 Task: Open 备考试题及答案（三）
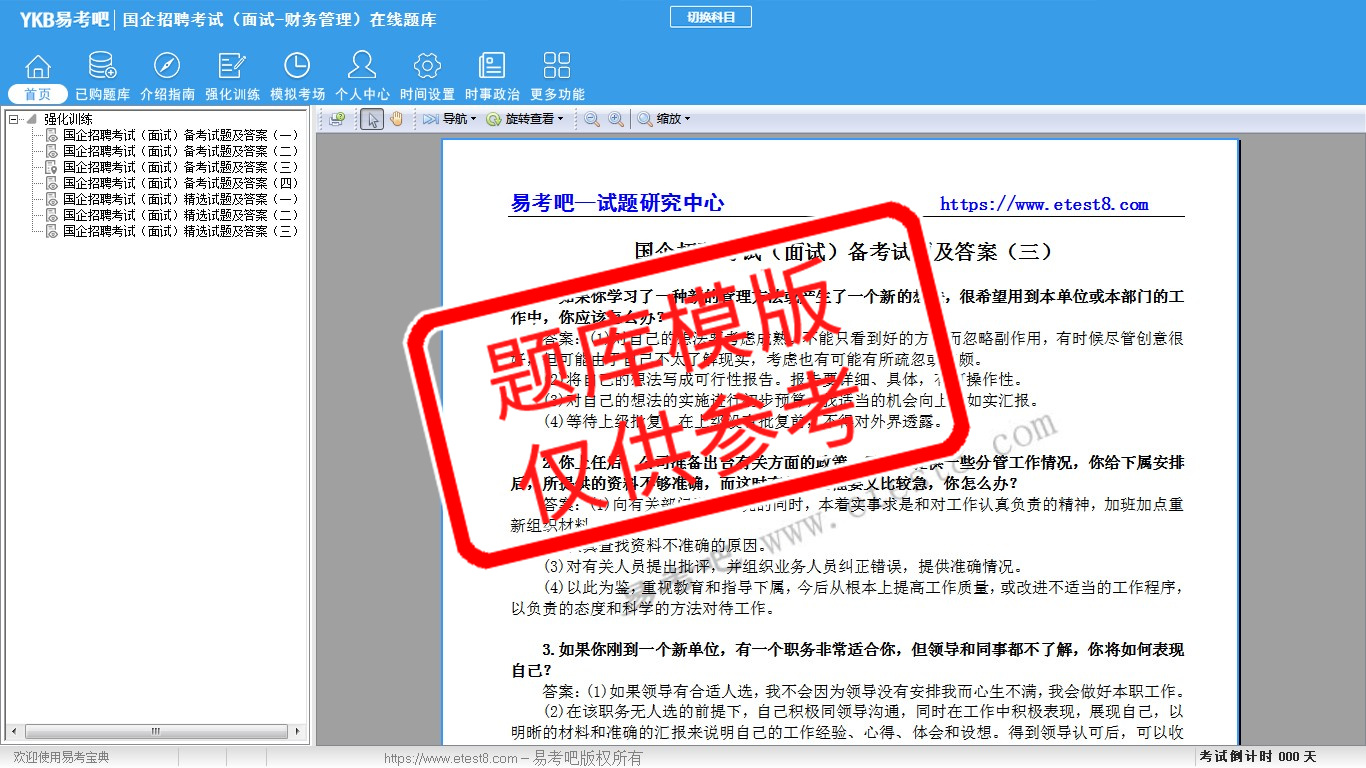coord(180,167)
